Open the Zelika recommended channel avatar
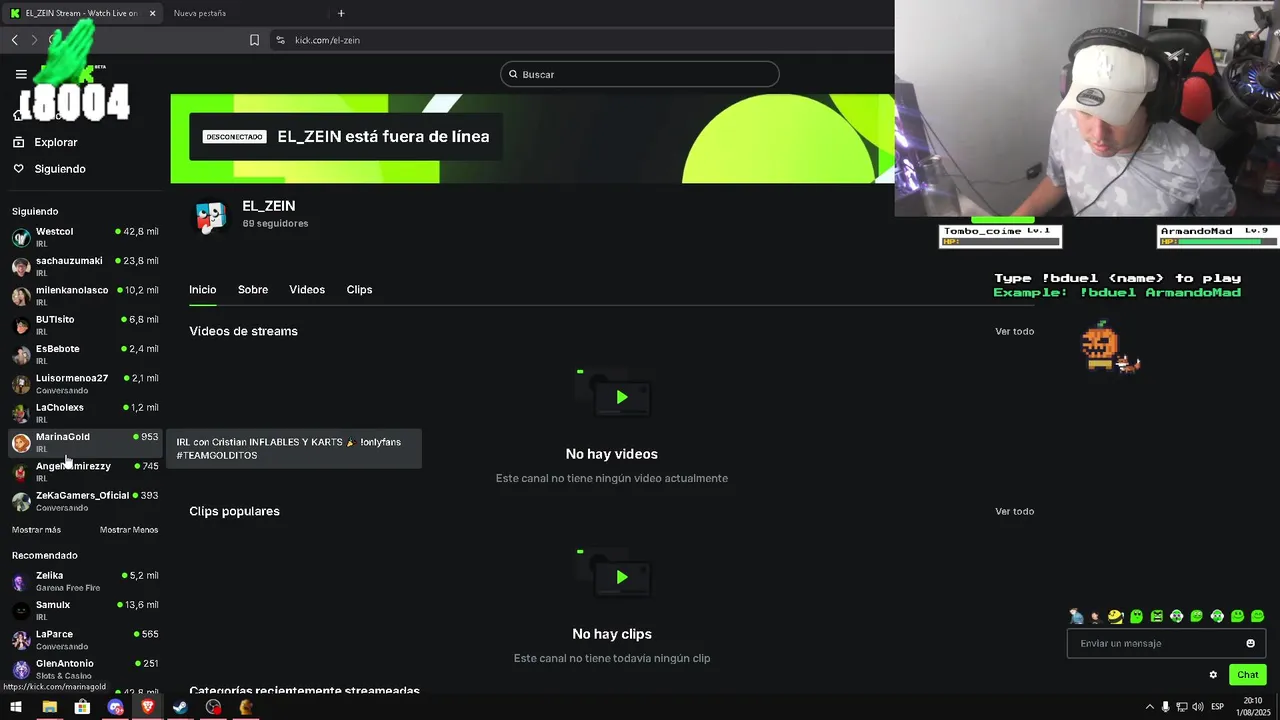Viewport: 1280px width, 720px height. 21,582
